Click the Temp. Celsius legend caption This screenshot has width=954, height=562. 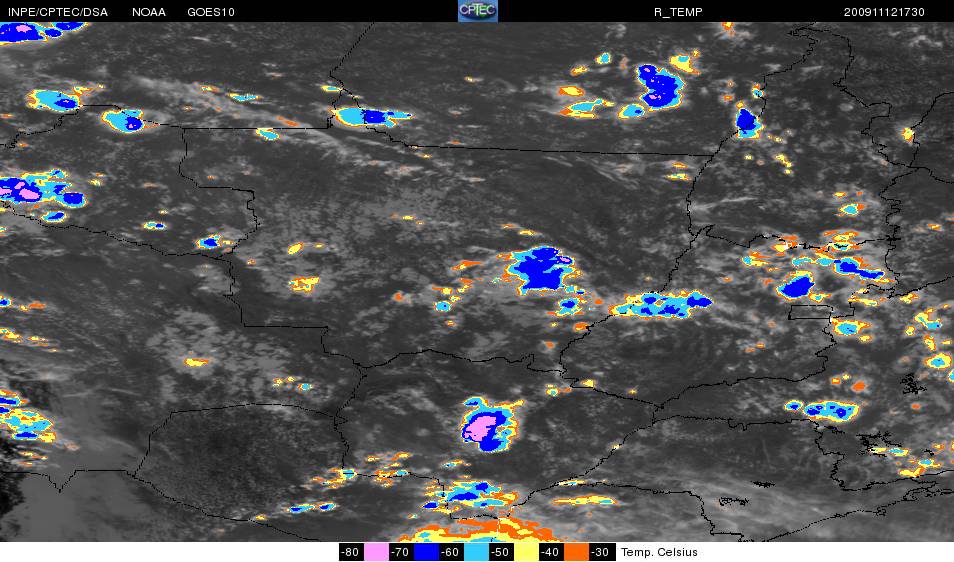point(659,552)
